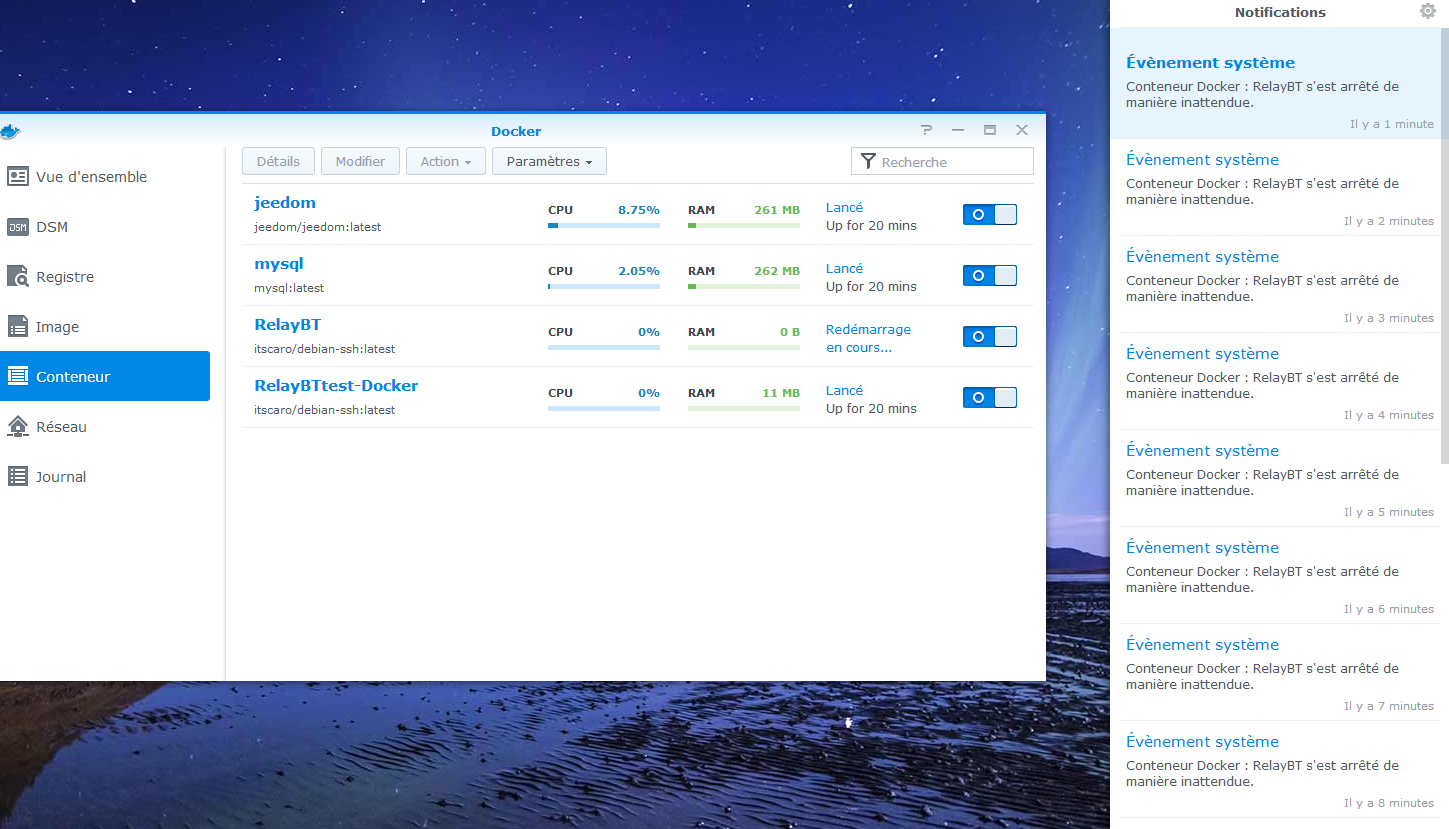Click the jeedom CPU usage bar

tap(604, 226)
